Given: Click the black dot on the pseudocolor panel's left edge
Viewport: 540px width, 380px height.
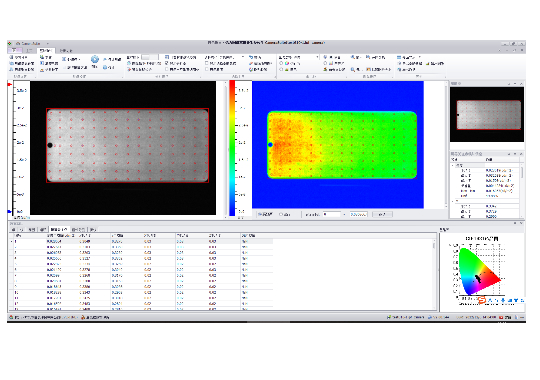Looking at the screenshot, I should (x=270, y=145).
